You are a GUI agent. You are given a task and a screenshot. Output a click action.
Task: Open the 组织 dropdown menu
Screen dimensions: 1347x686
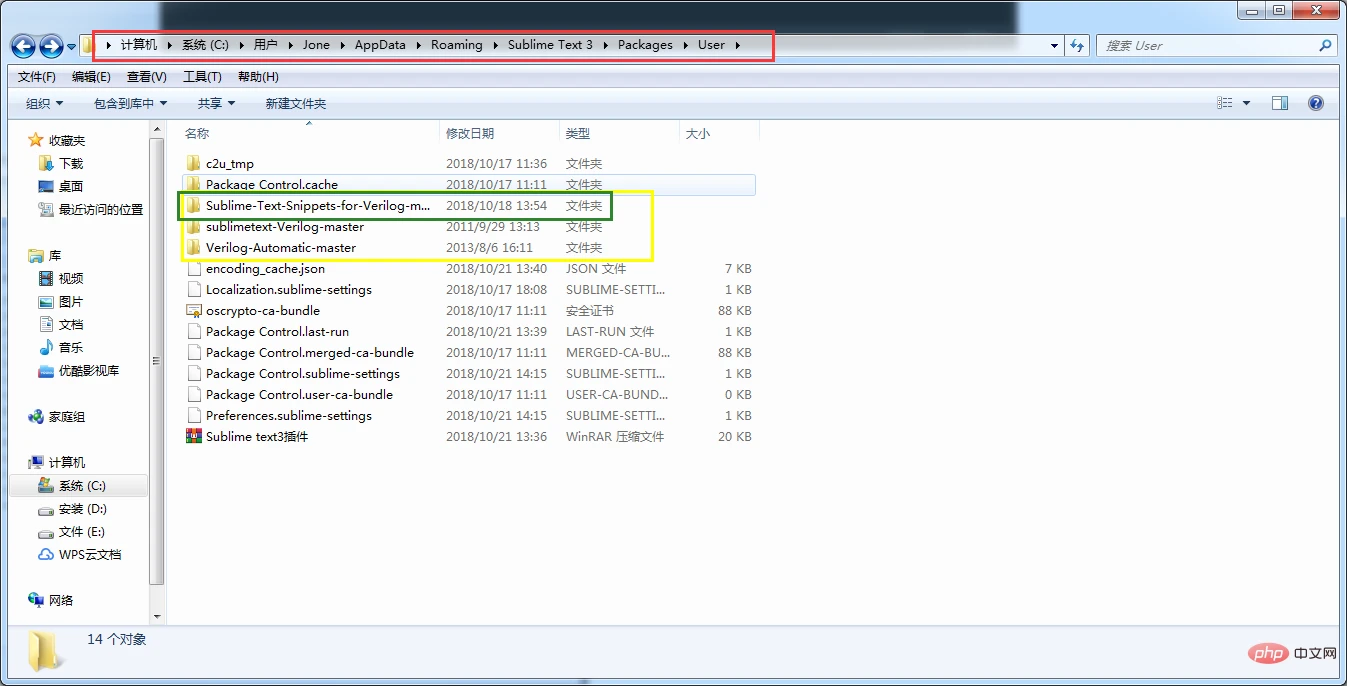44,103
